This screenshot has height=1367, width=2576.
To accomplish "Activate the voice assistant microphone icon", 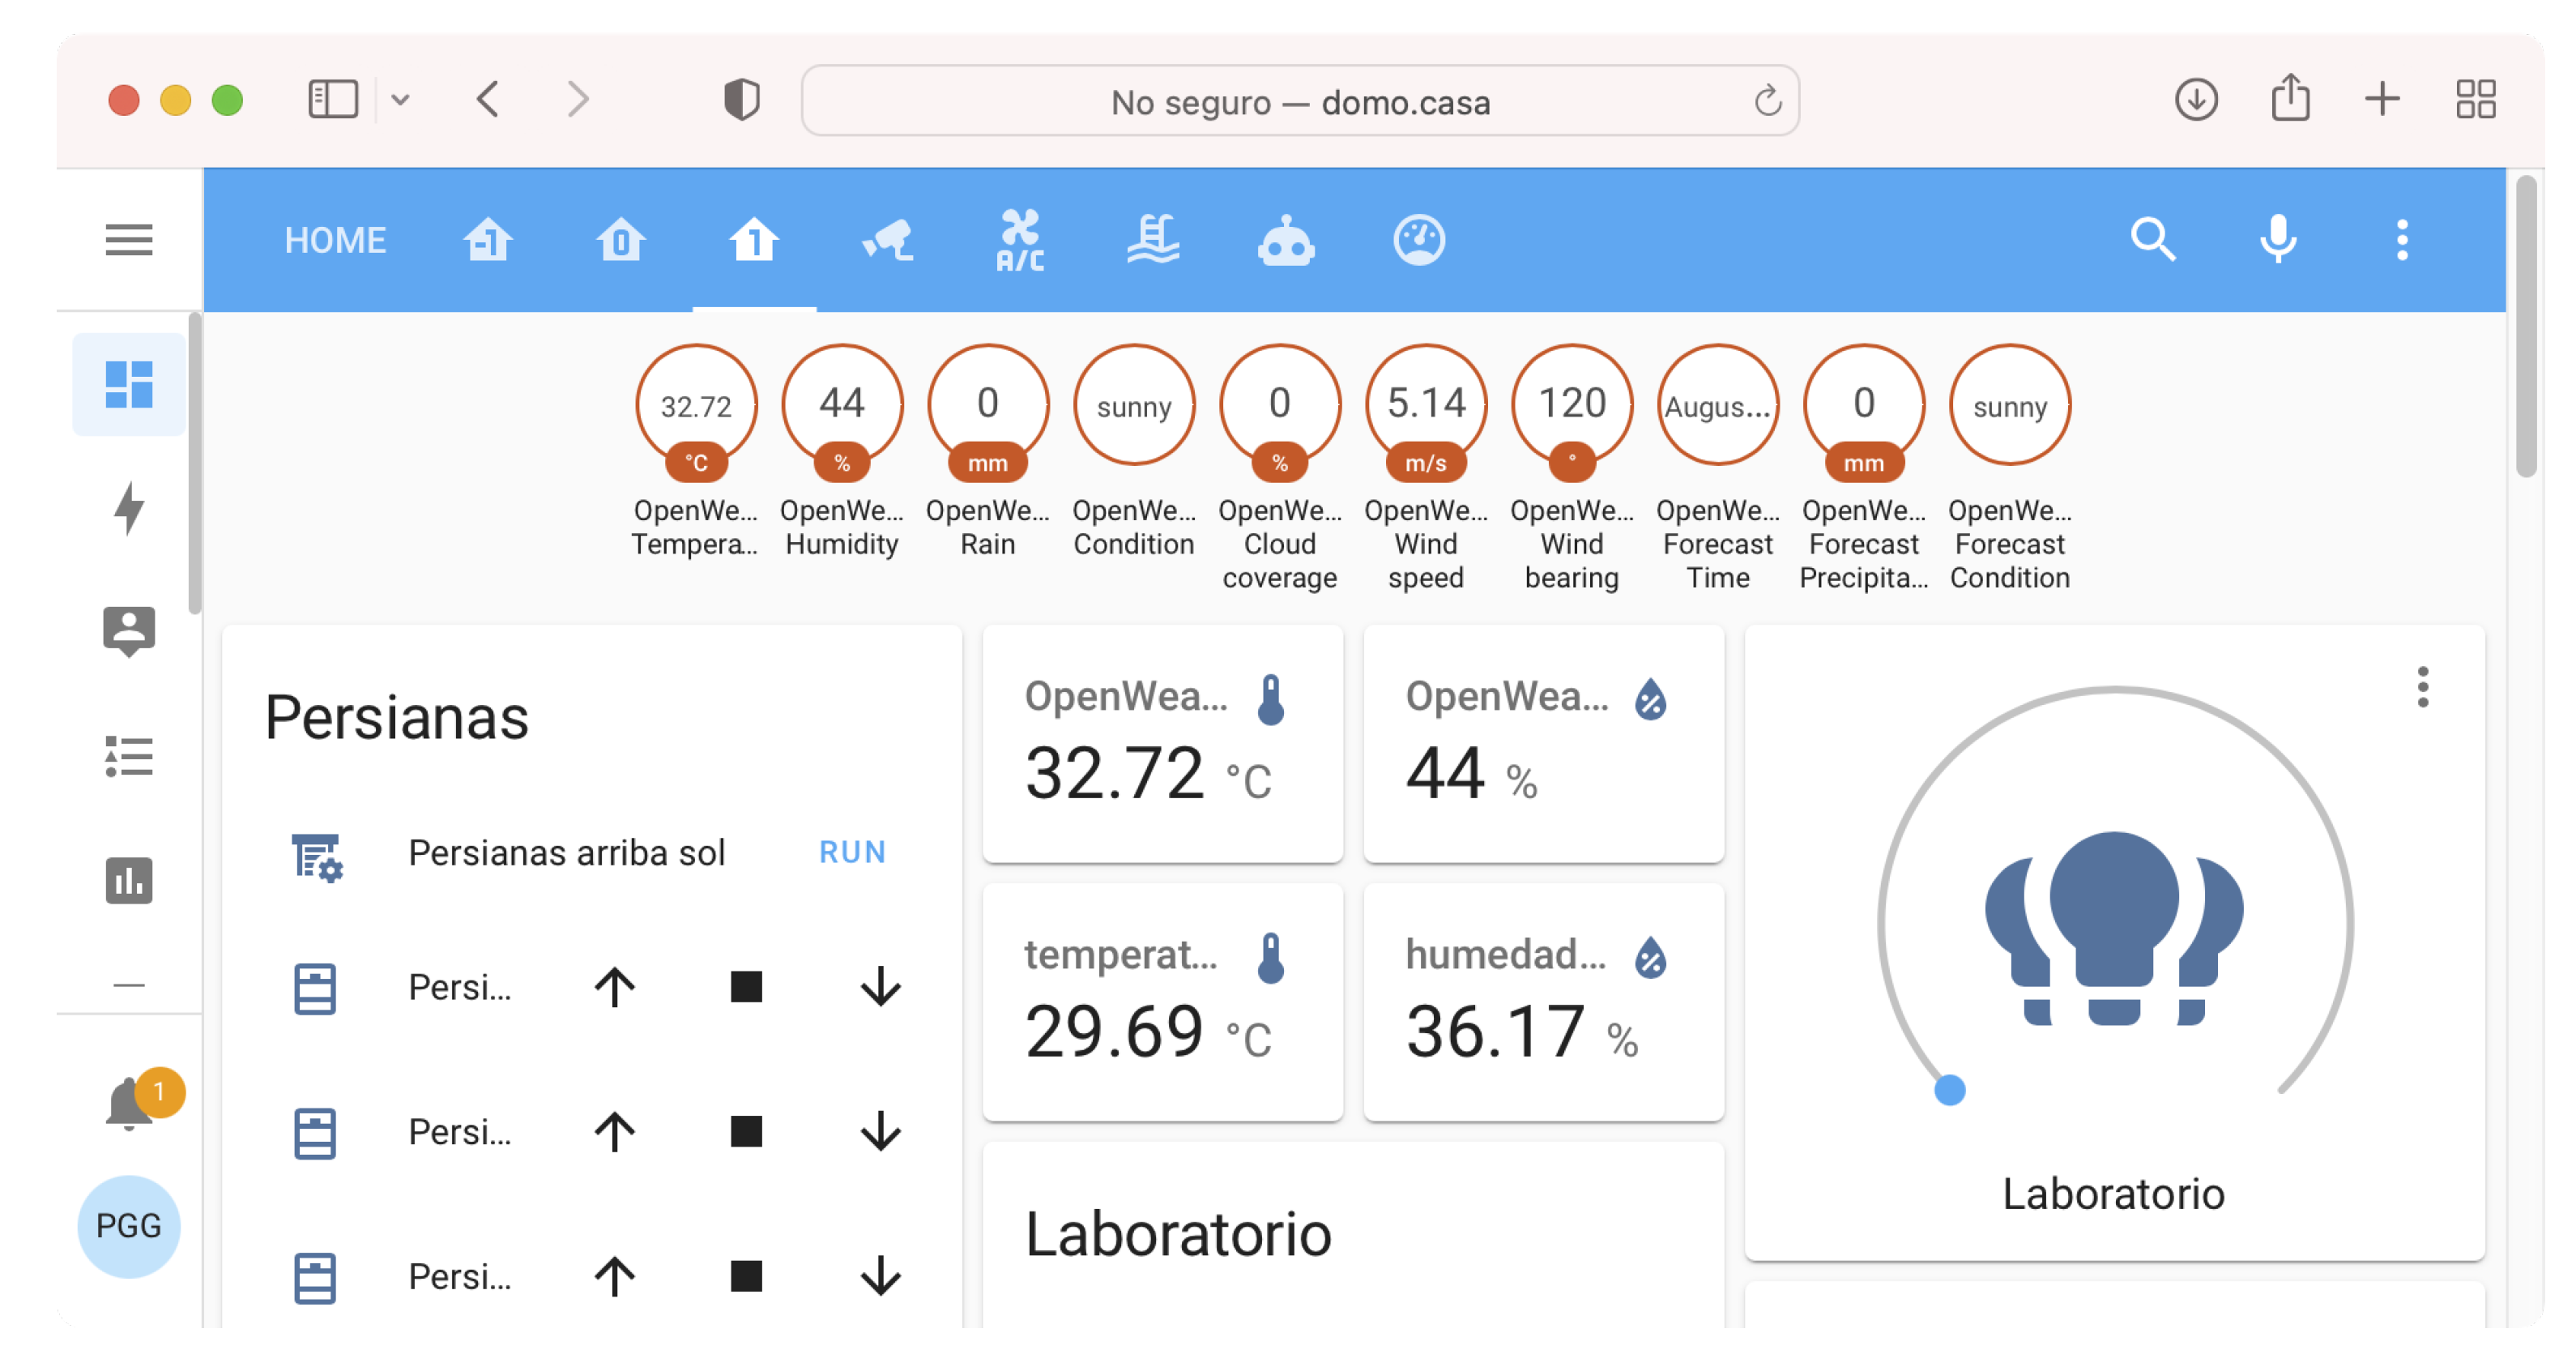I will [x=2277, y=240].
